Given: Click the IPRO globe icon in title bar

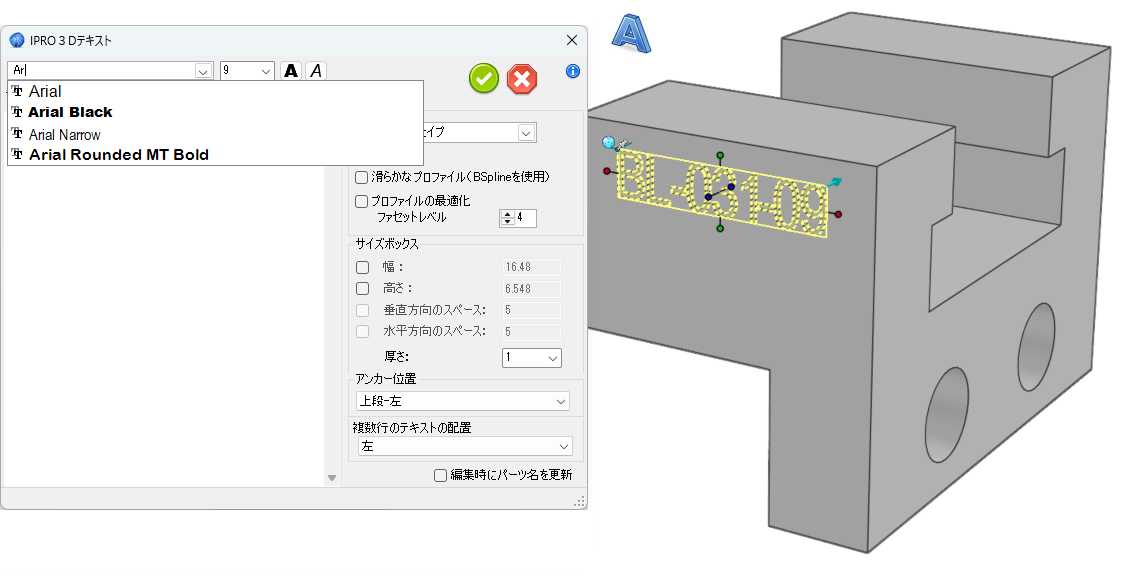Looking at the screenshot, I should pos(17,40).
